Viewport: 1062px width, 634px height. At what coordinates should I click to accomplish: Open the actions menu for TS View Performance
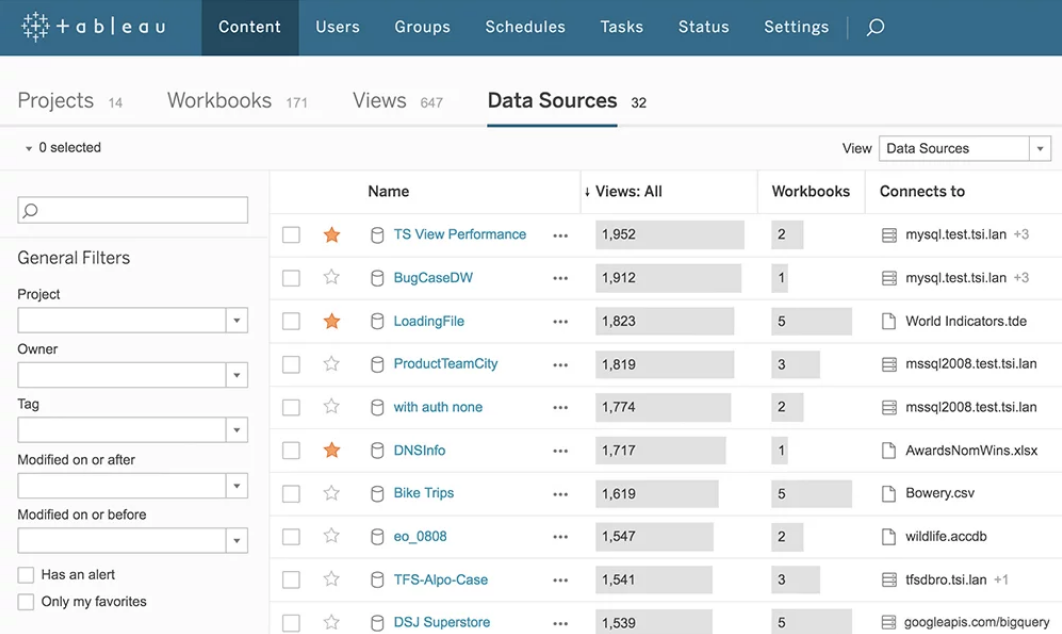coord(560,235)
